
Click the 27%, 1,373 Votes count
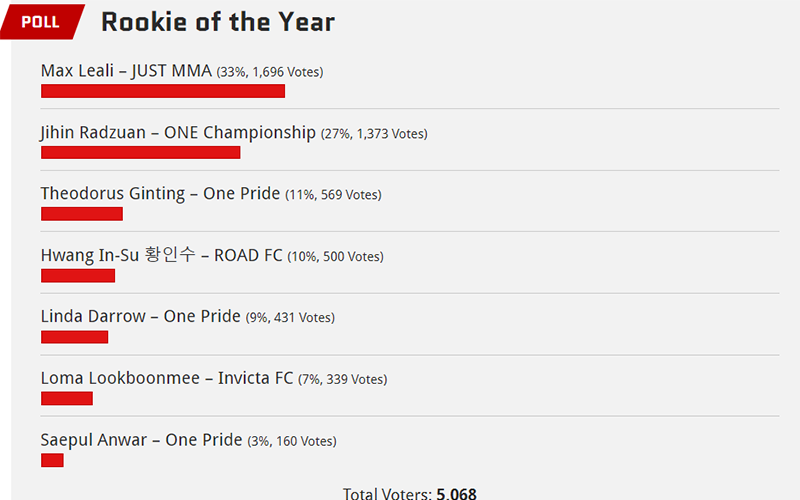374,134
